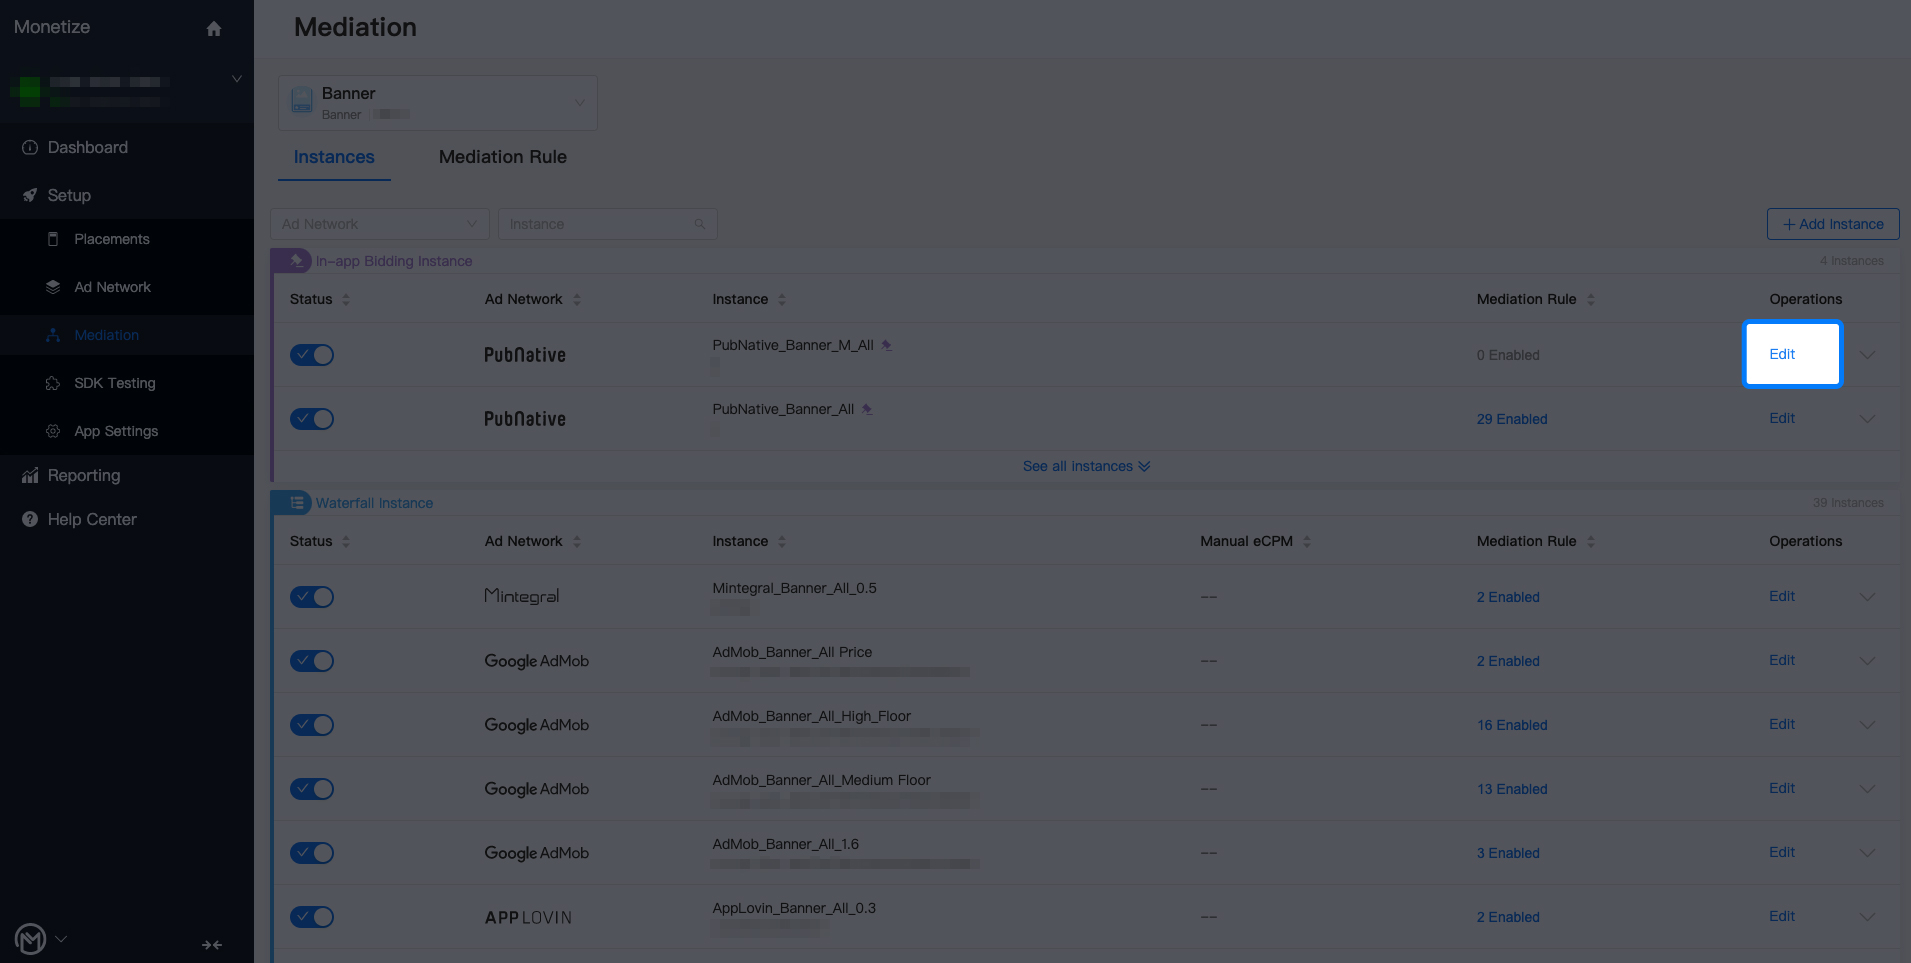Click the logo icon at sidebar bottom

click(31, 939)
